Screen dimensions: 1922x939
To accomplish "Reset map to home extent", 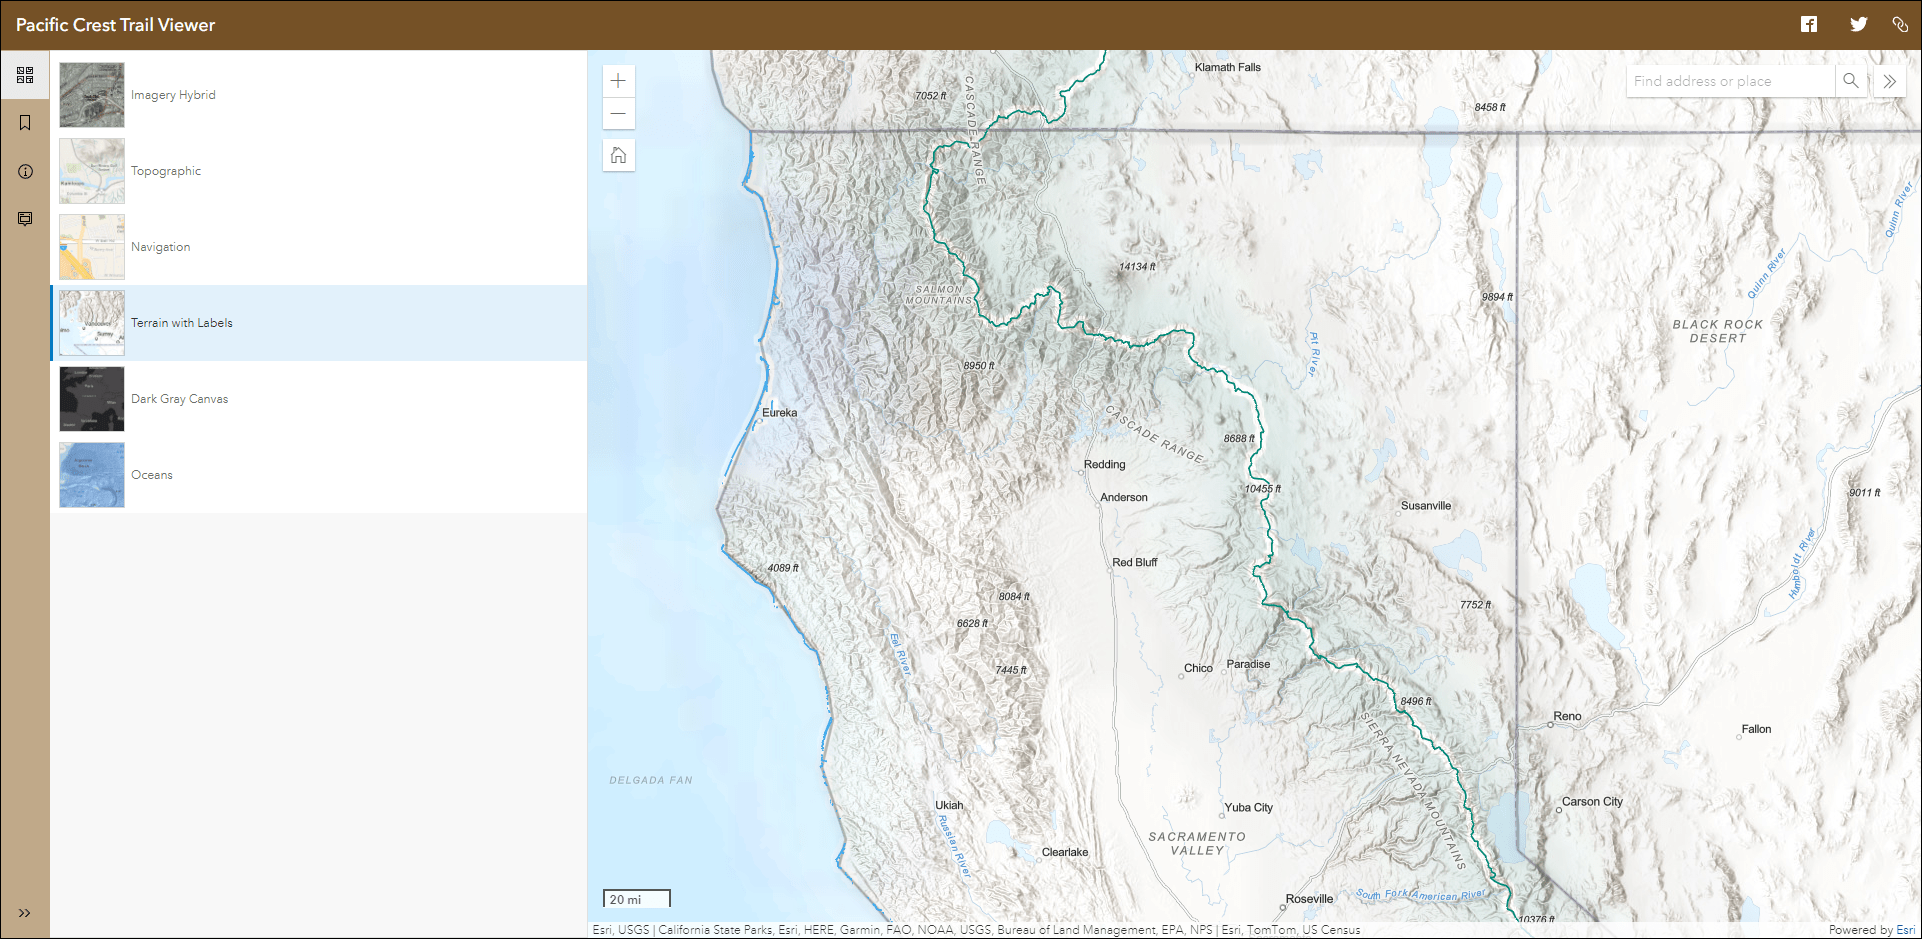I will (x=619, y=155).
